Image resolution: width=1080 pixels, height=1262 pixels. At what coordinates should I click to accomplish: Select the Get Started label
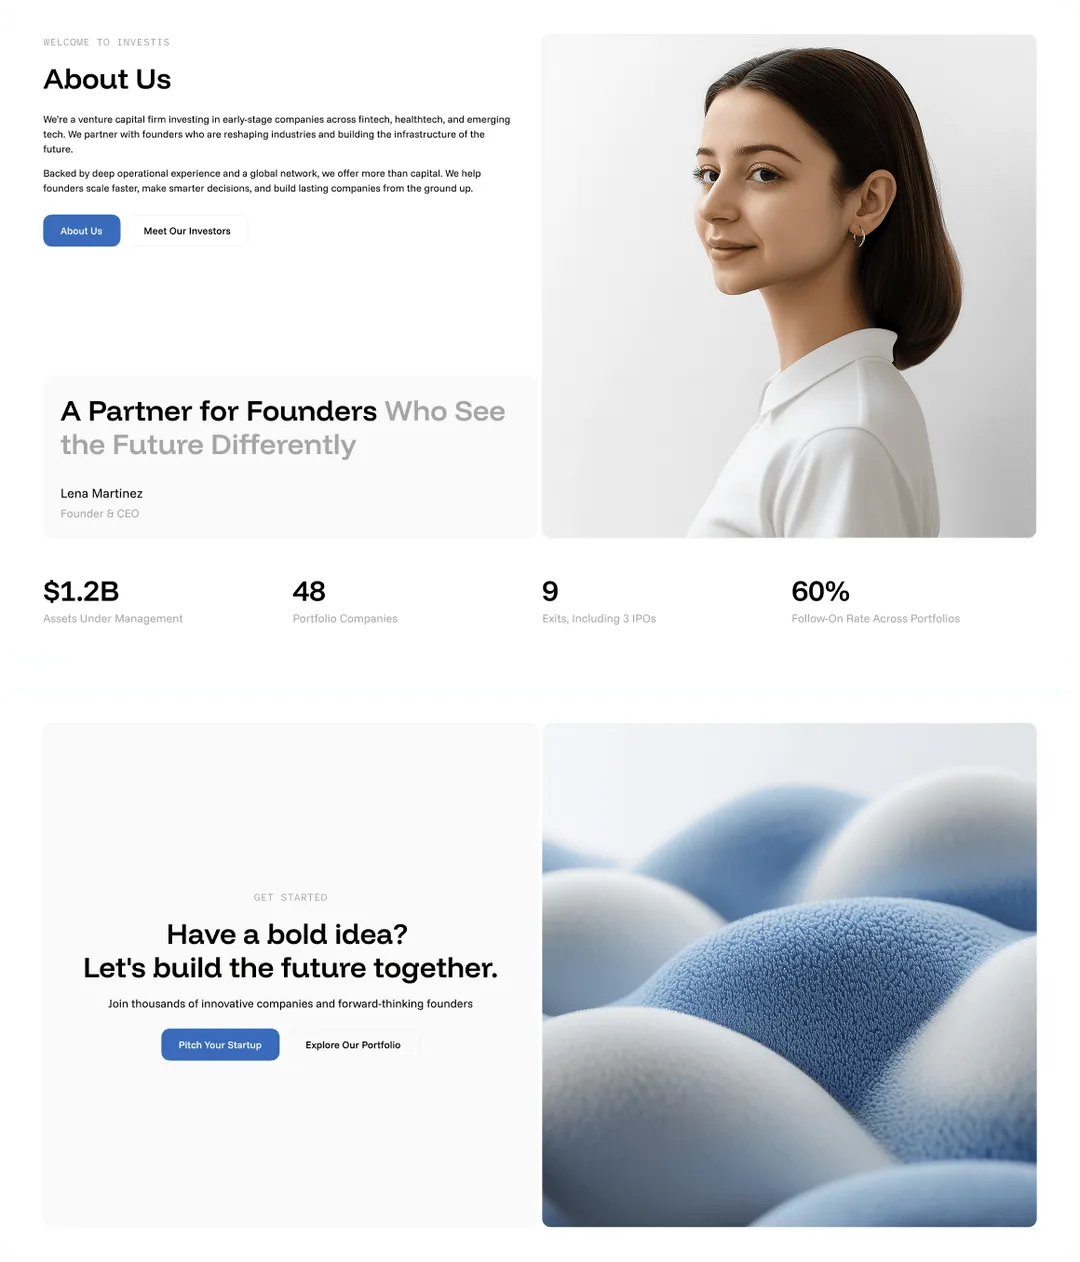290,897
